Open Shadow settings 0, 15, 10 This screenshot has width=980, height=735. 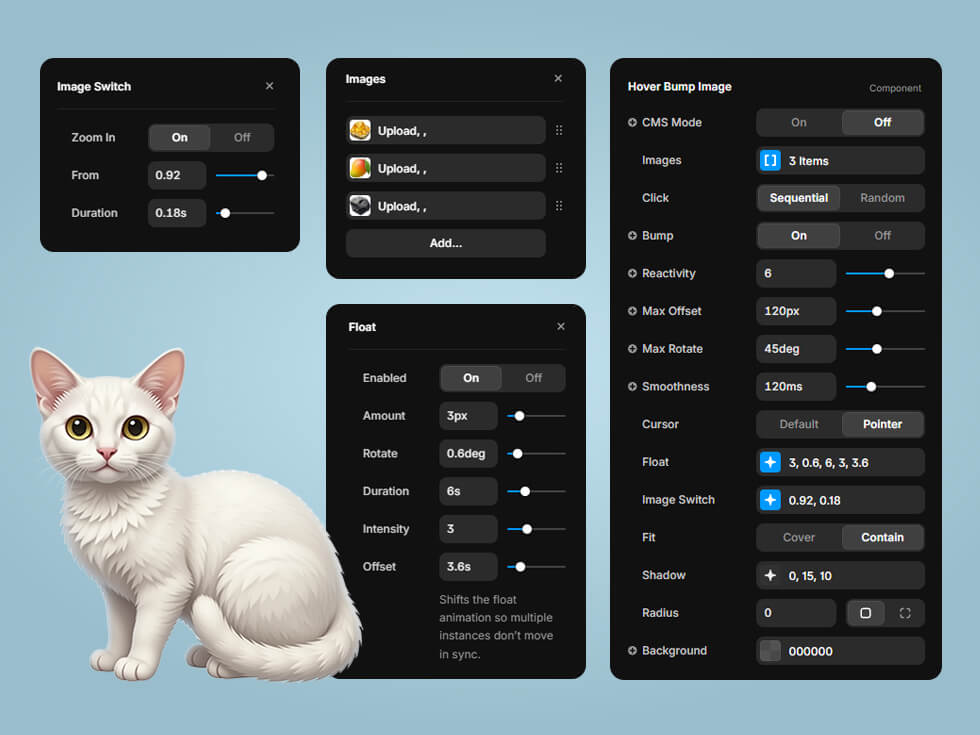click(840, 576)
